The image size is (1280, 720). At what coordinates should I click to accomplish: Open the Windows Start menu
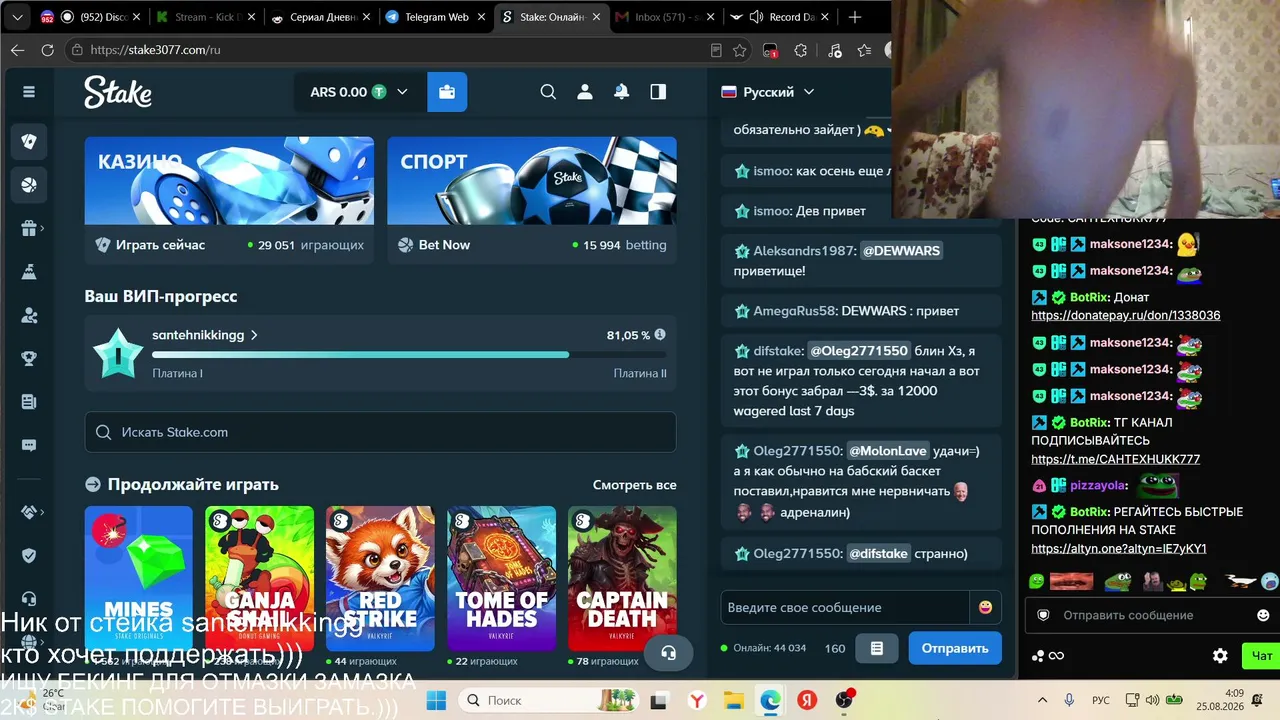436,700
